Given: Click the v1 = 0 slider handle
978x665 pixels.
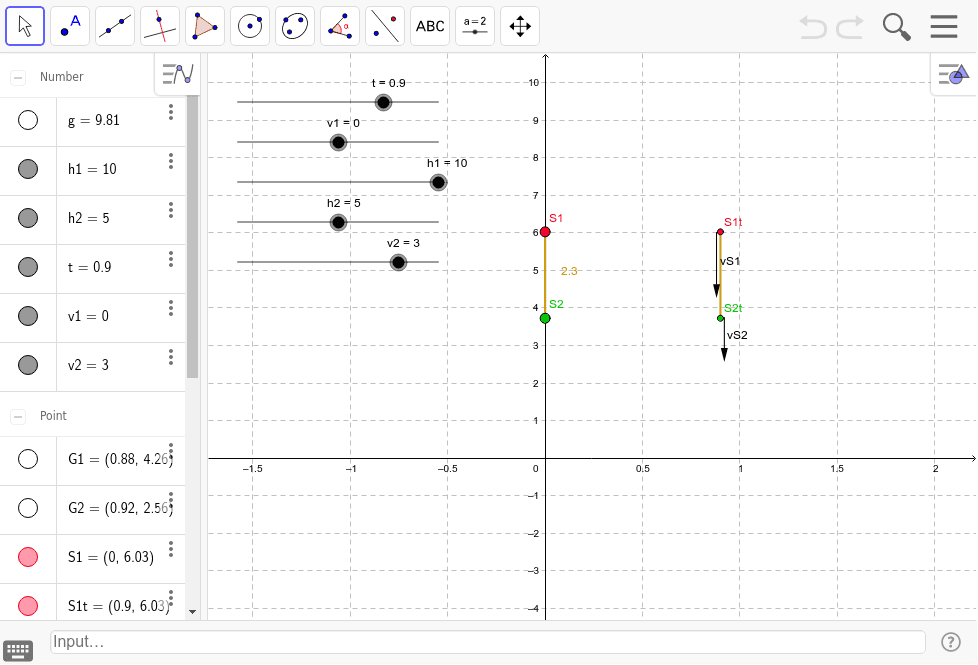Looking at the screenshot, I should point(338,142).
